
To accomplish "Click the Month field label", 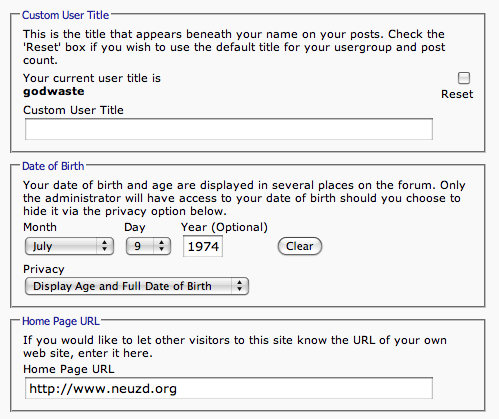I will (x=40, y=227).
